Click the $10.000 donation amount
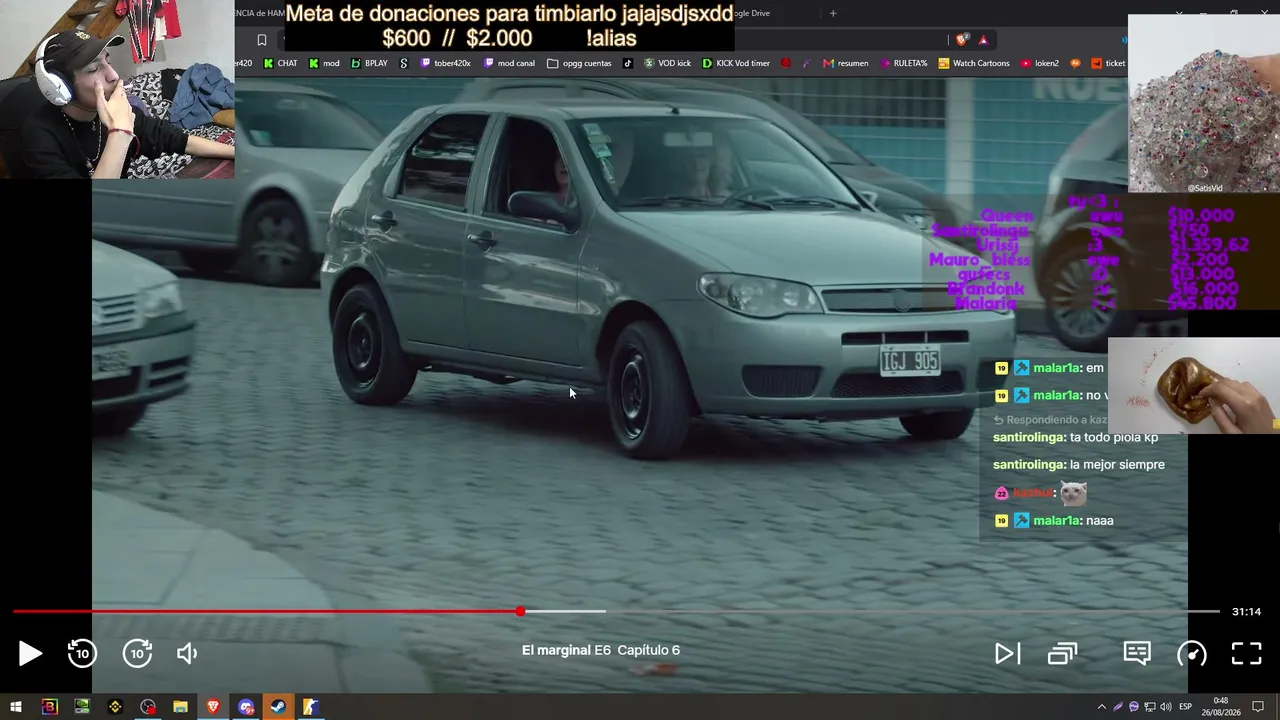 point(1201,215)
